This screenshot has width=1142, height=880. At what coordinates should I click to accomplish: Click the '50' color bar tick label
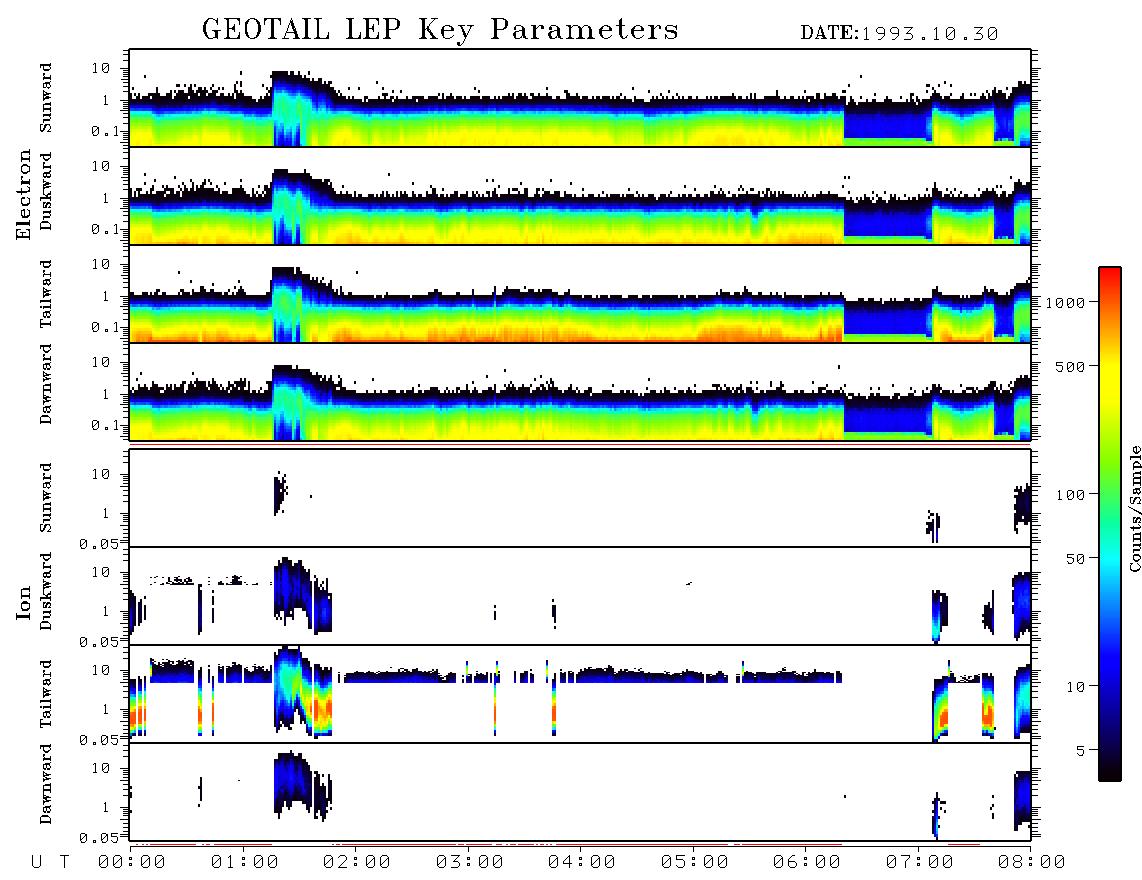coord(1075,559)
